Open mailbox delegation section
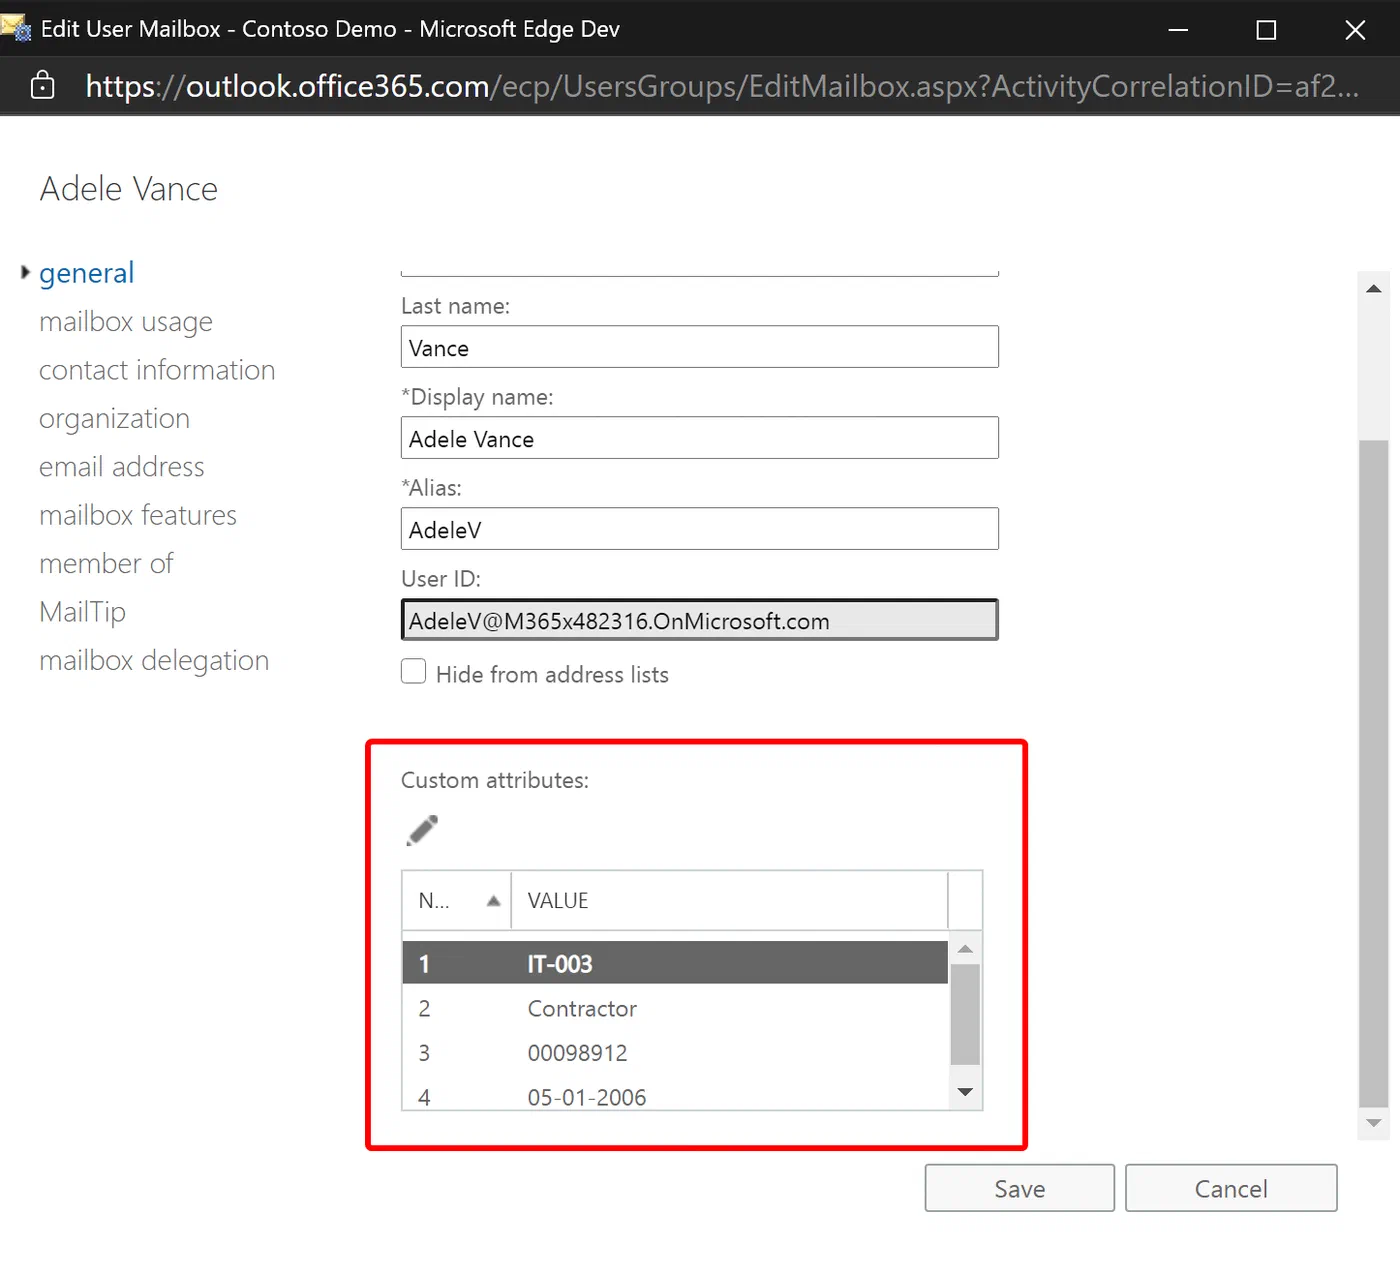1400x1275 pixels. tap(154, 661)
